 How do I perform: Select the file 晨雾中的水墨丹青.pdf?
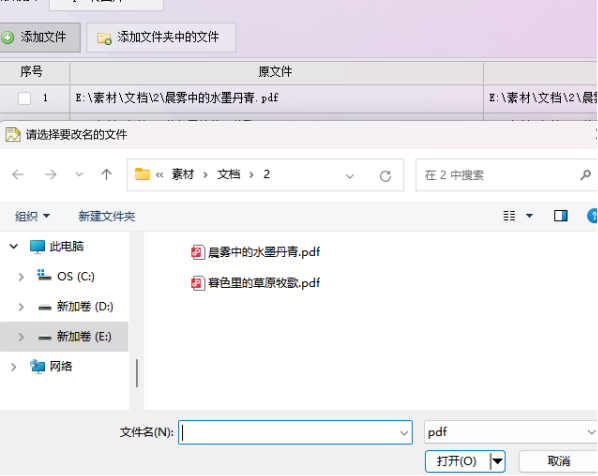tap(256, 252)
